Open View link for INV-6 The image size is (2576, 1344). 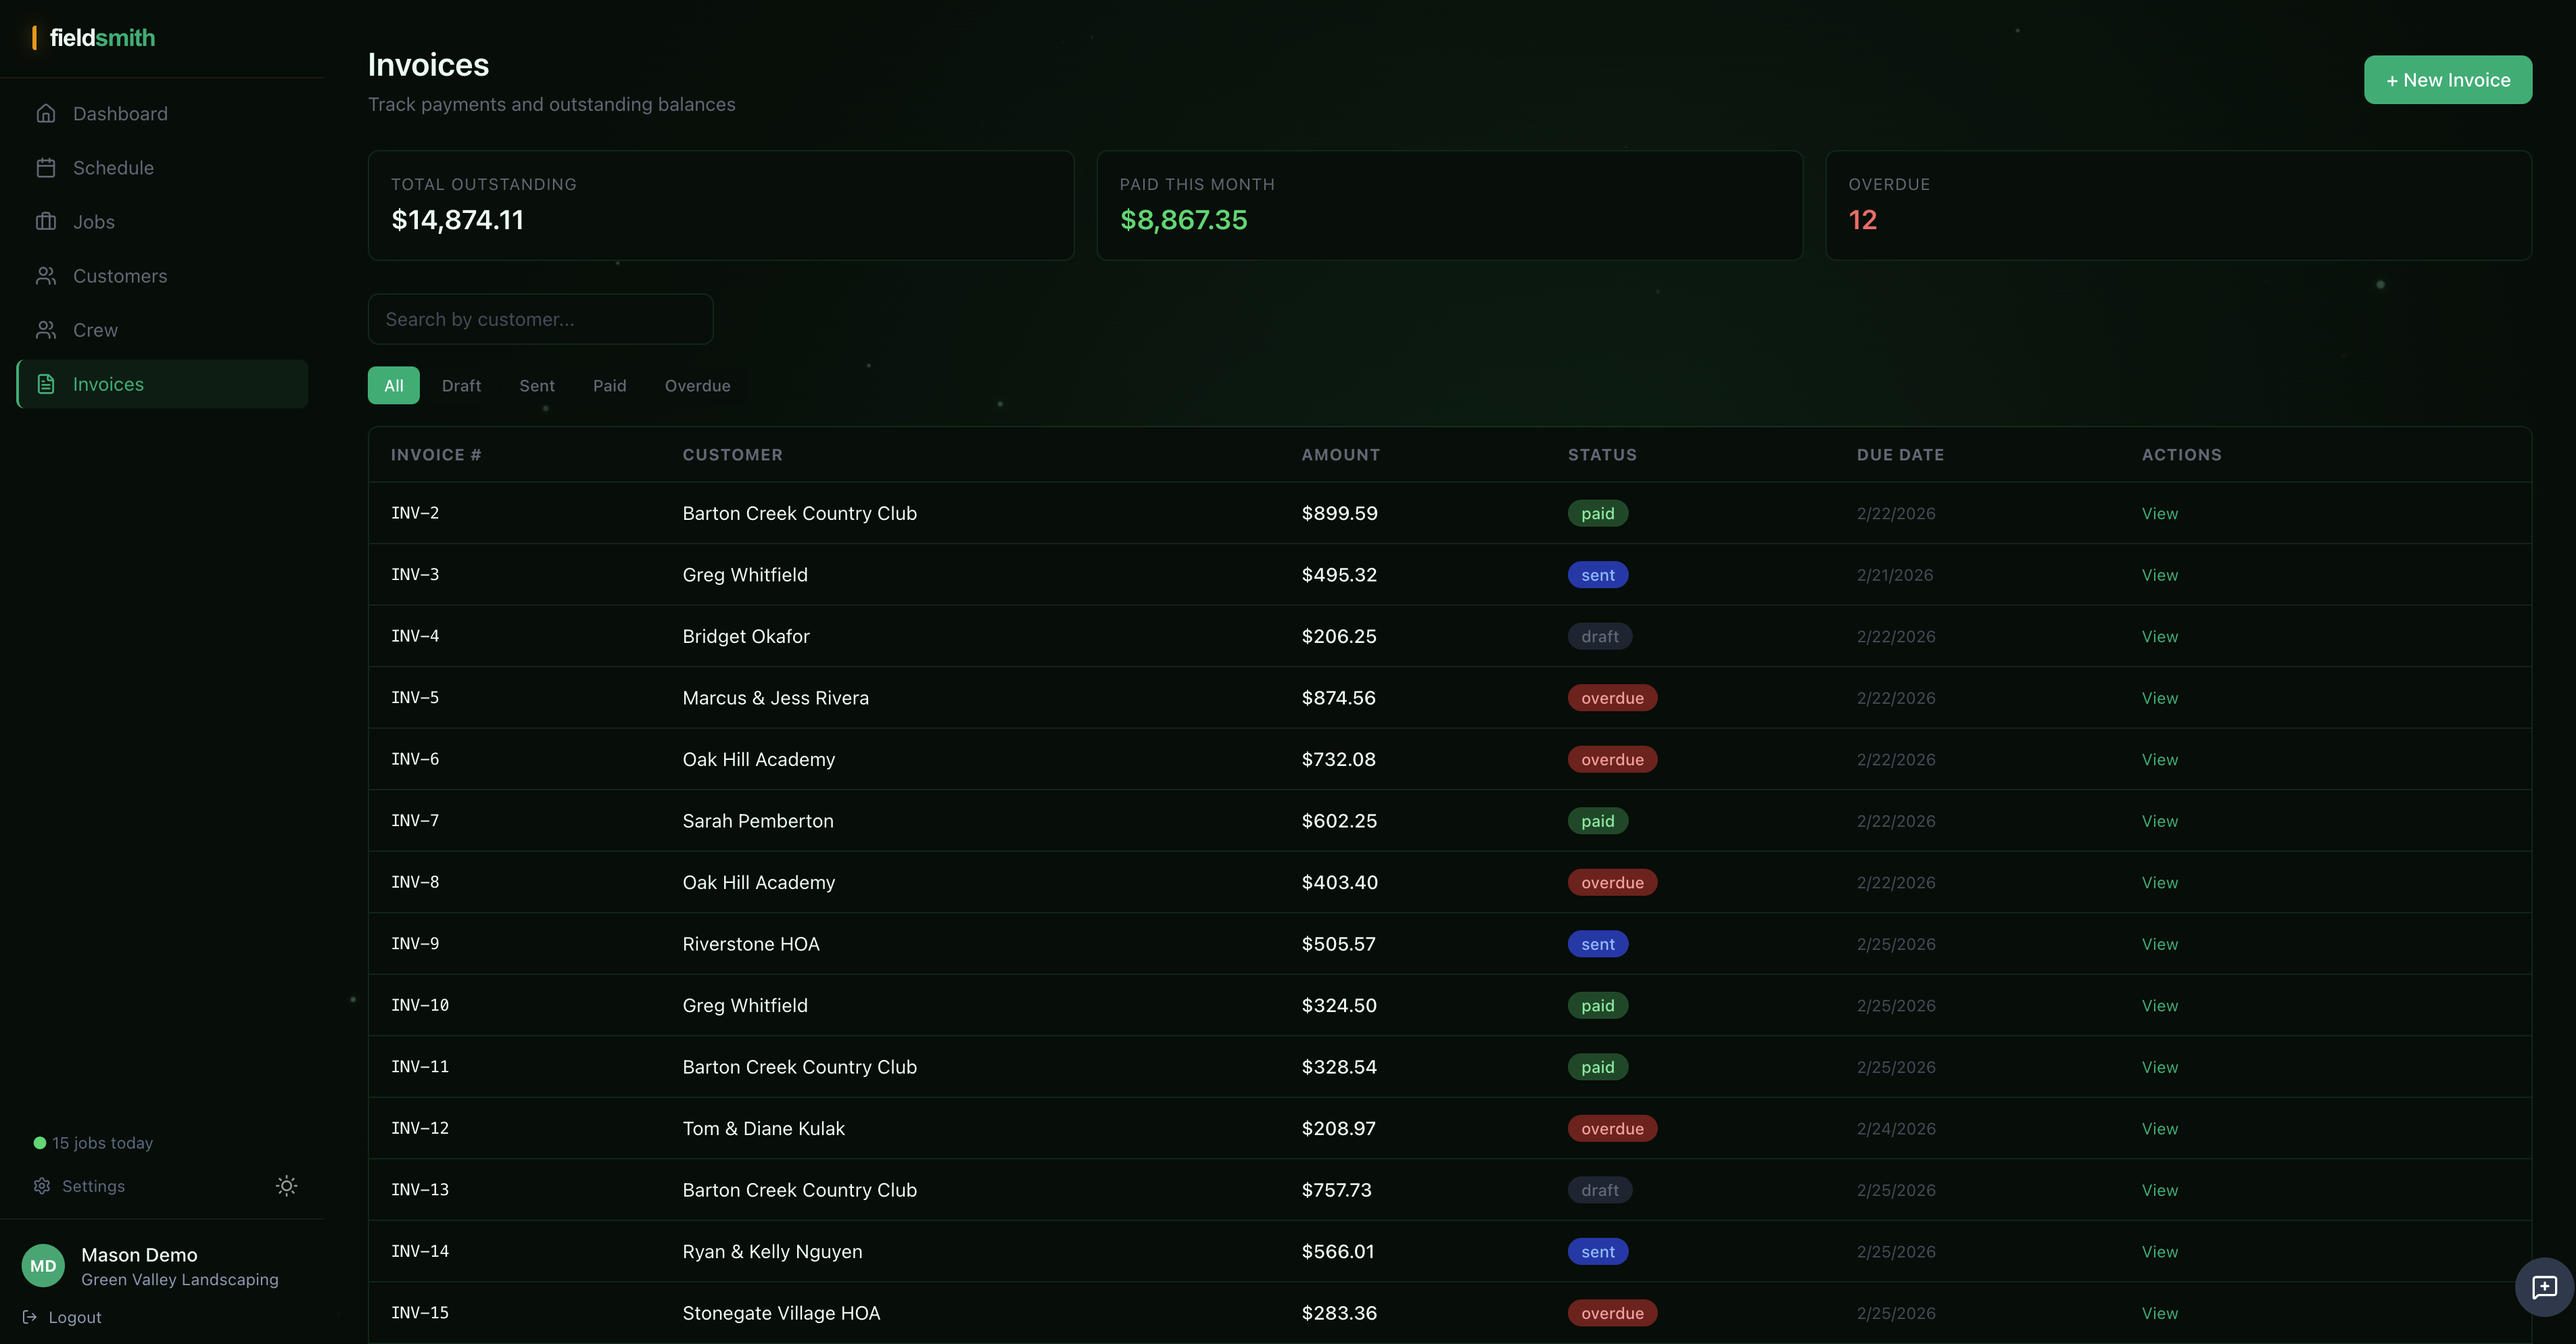point(2160,760)
